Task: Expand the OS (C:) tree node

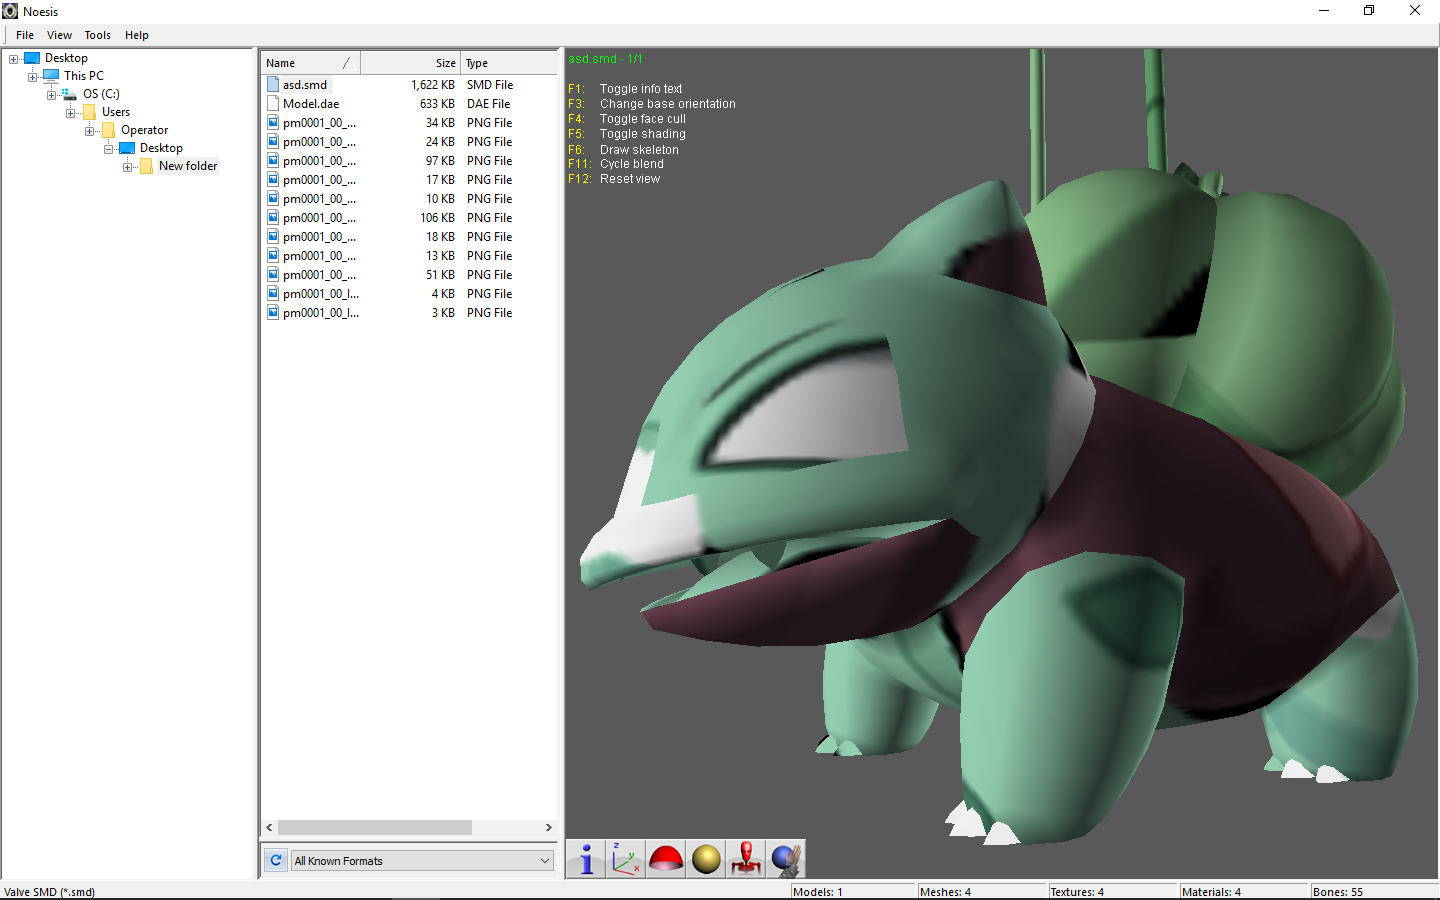Action: coord(52,94)
